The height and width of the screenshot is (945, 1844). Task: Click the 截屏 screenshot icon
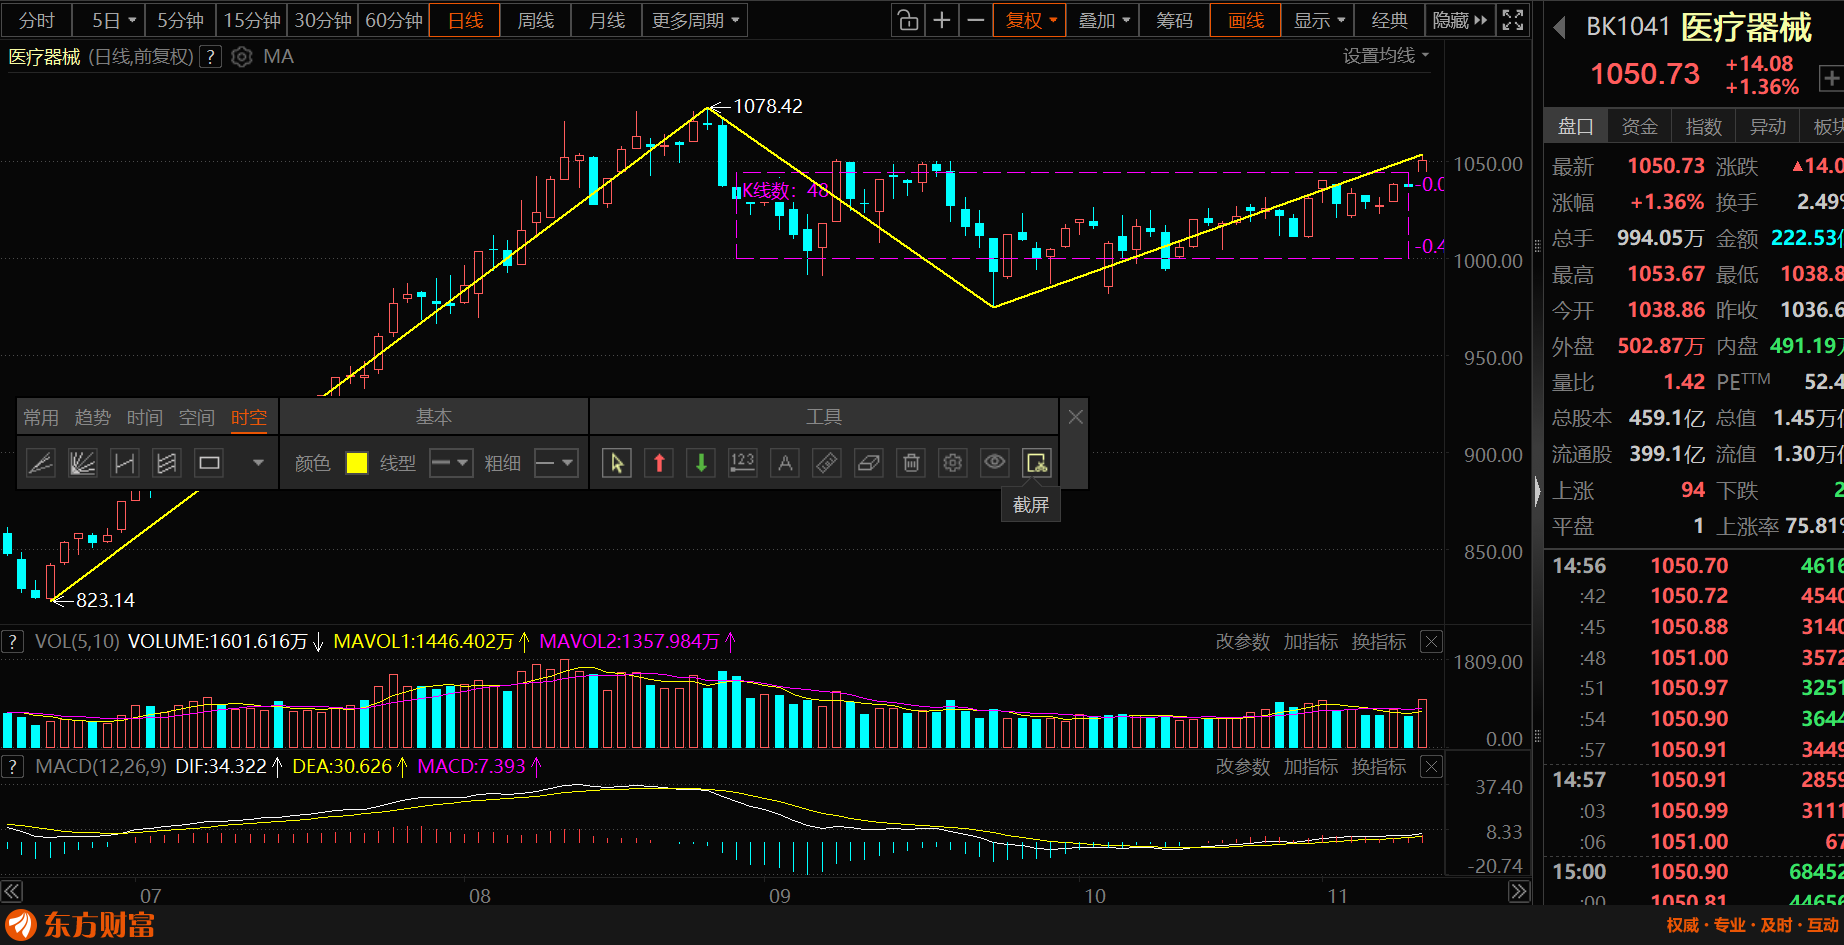click(1037, 463)
